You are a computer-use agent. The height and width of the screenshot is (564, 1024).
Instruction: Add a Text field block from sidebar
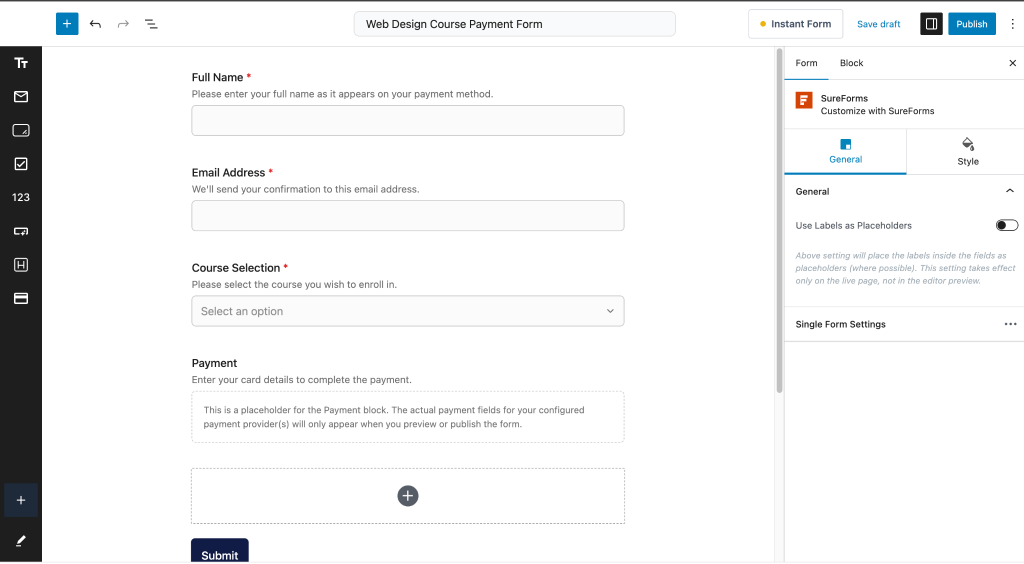click(21, 63)
